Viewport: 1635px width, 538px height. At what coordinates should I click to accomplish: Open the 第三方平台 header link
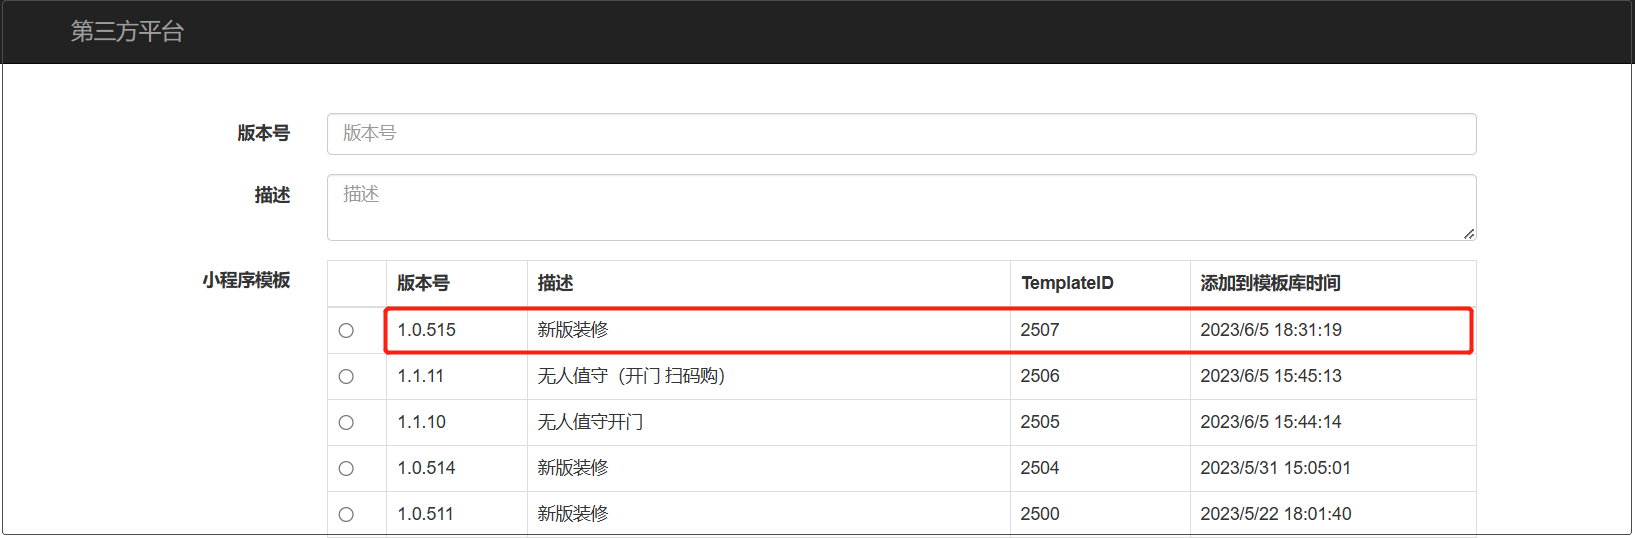[127, 32]
